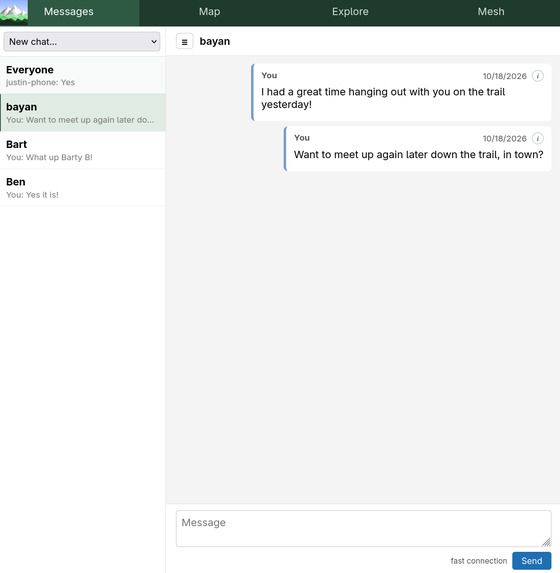Show info for the 'Want to meet up' message
560x573 pixels.
[537, 138]
